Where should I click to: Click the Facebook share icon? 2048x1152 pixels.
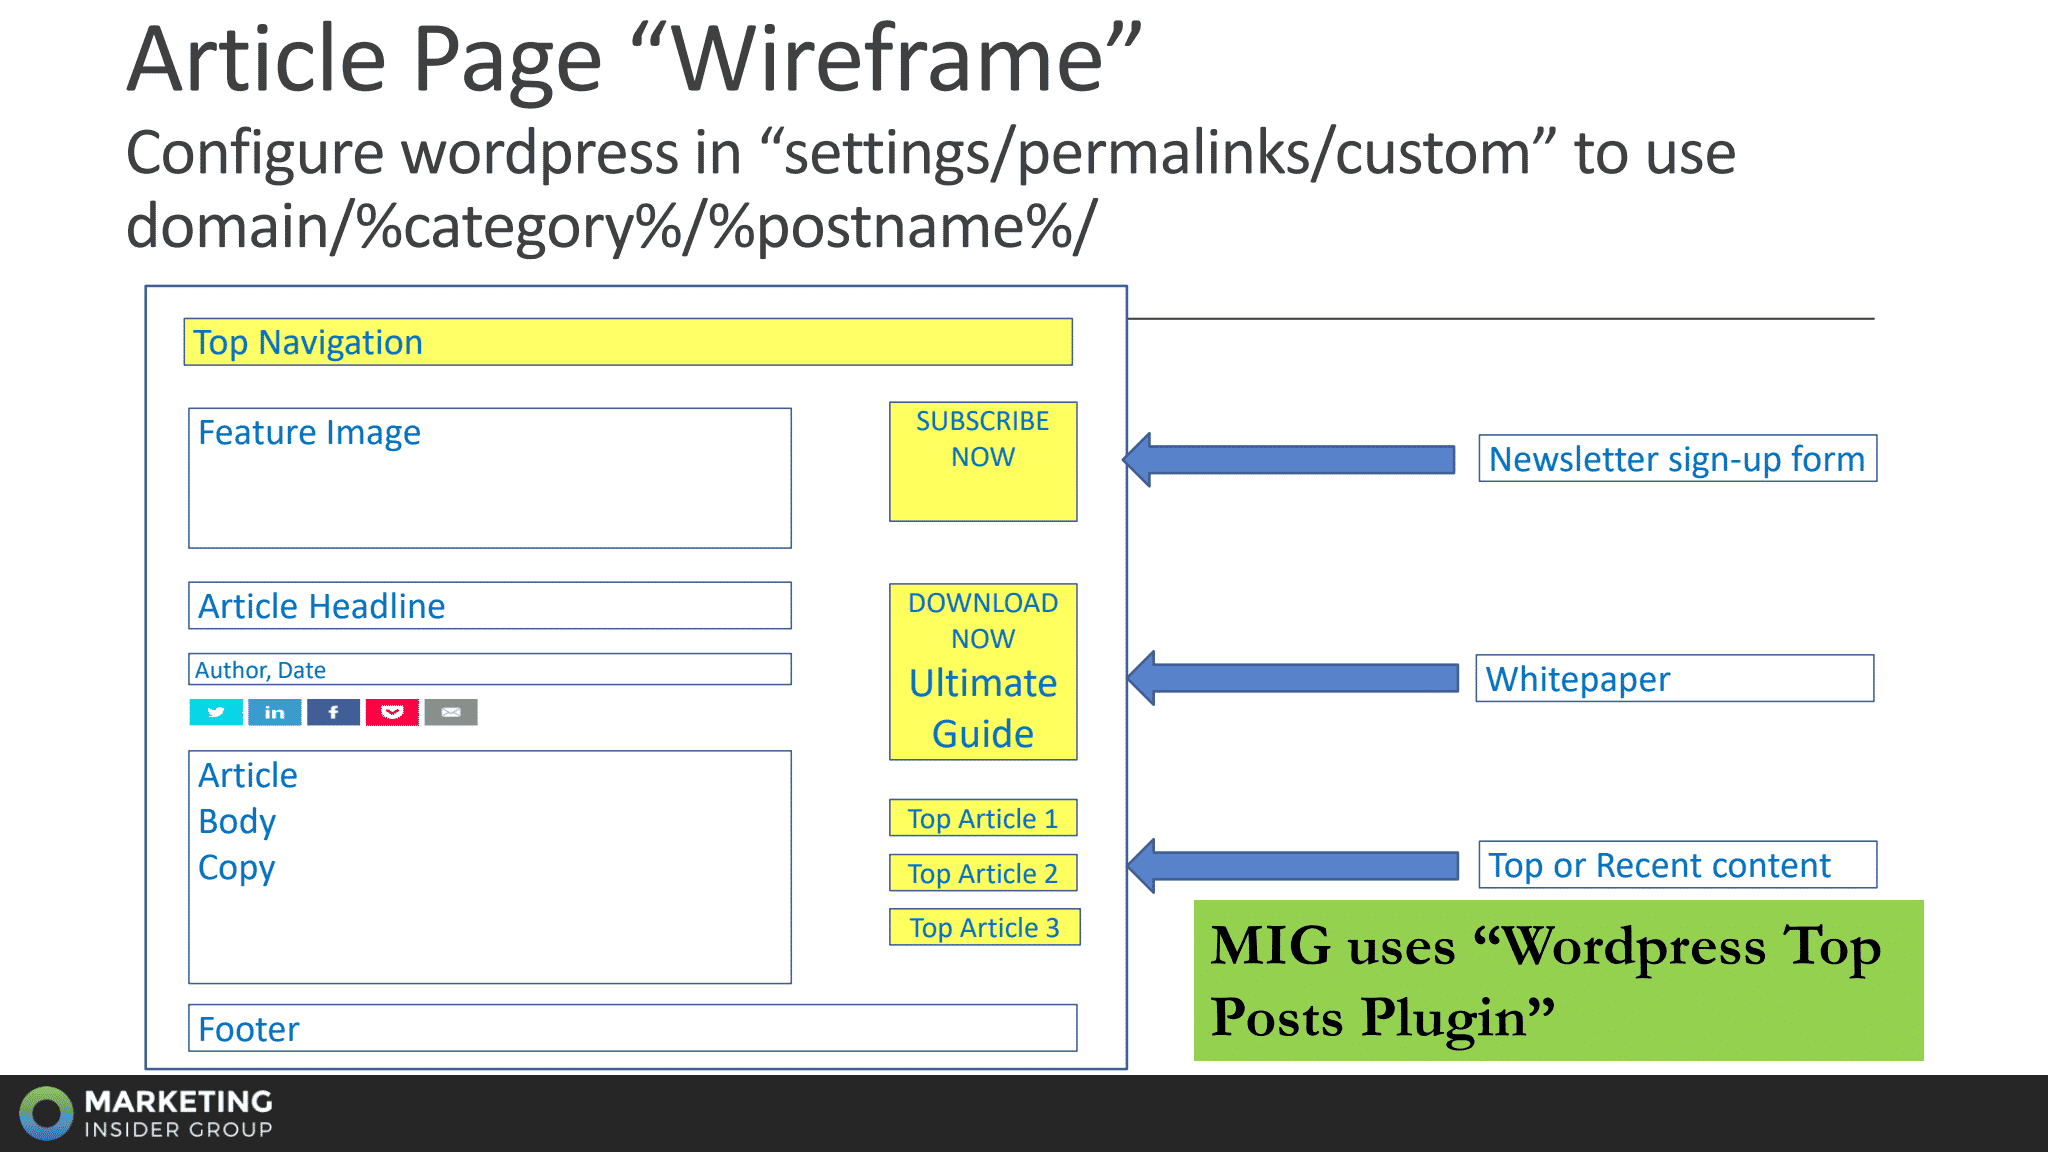[333, 712]
